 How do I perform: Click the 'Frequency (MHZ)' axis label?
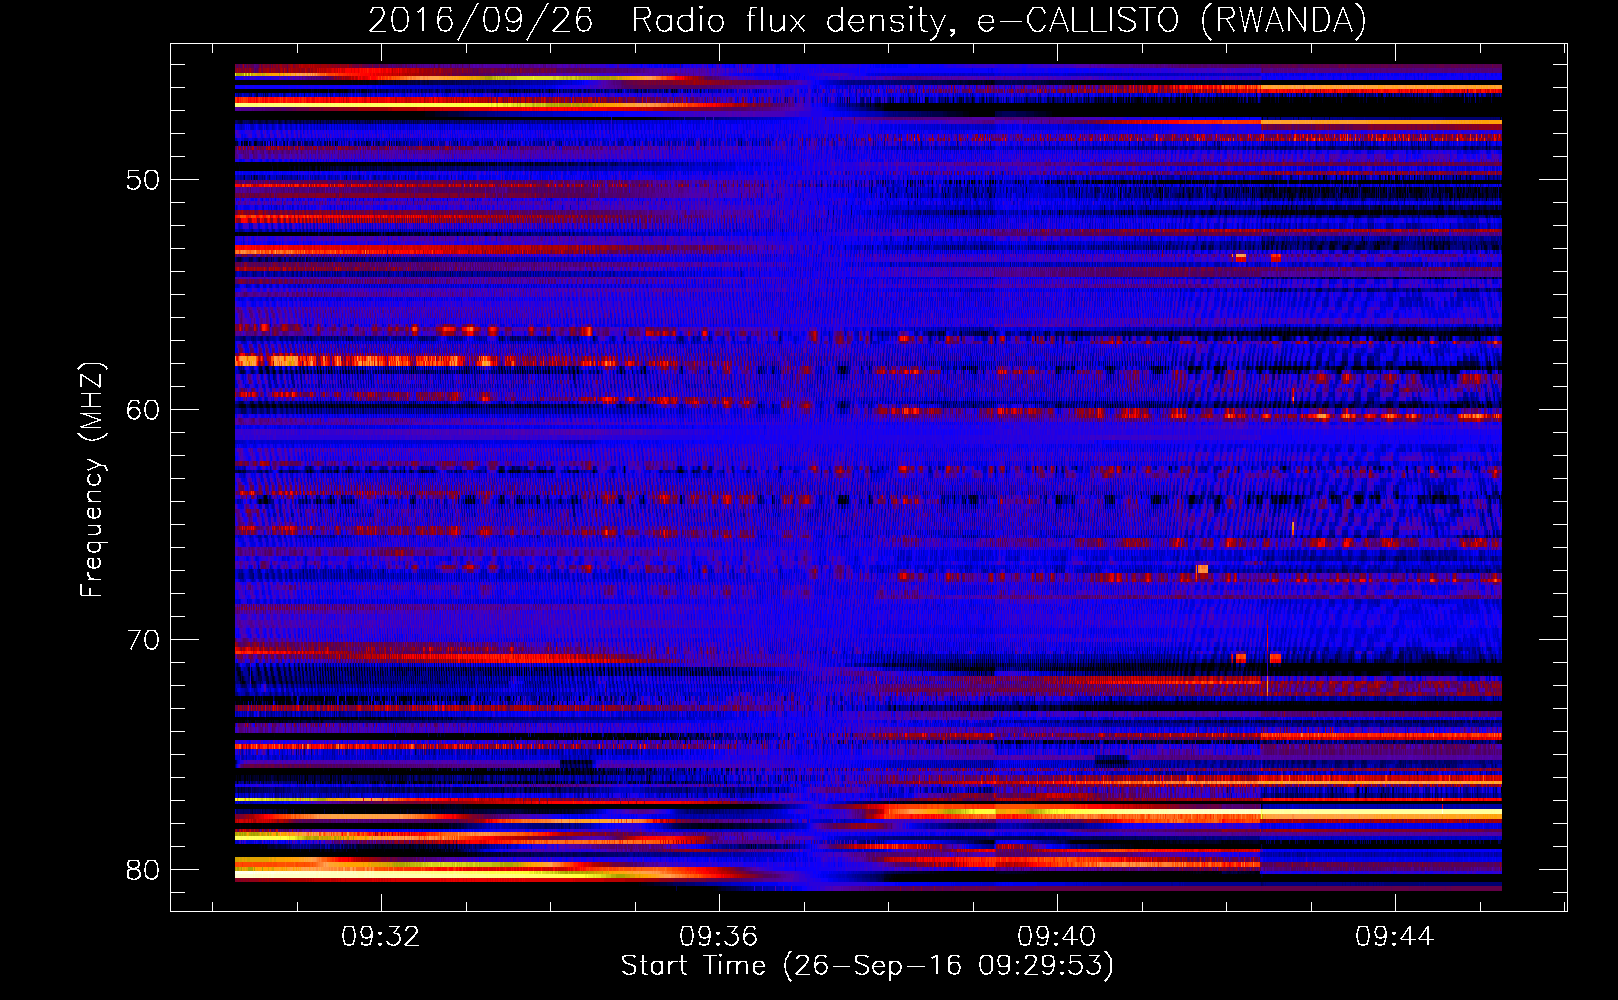click(x=92, y=479)
